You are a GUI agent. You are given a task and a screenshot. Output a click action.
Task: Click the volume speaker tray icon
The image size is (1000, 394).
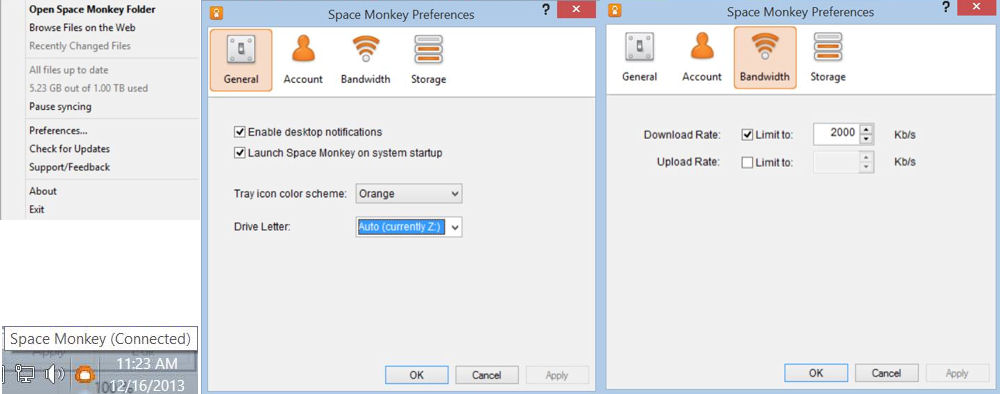click(x=54, y=375)
